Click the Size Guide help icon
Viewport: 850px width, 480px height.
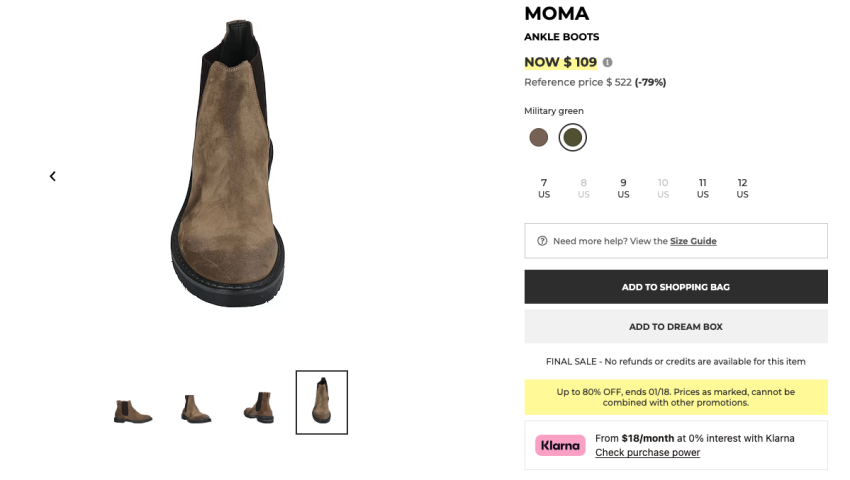[x=542, y=241]
